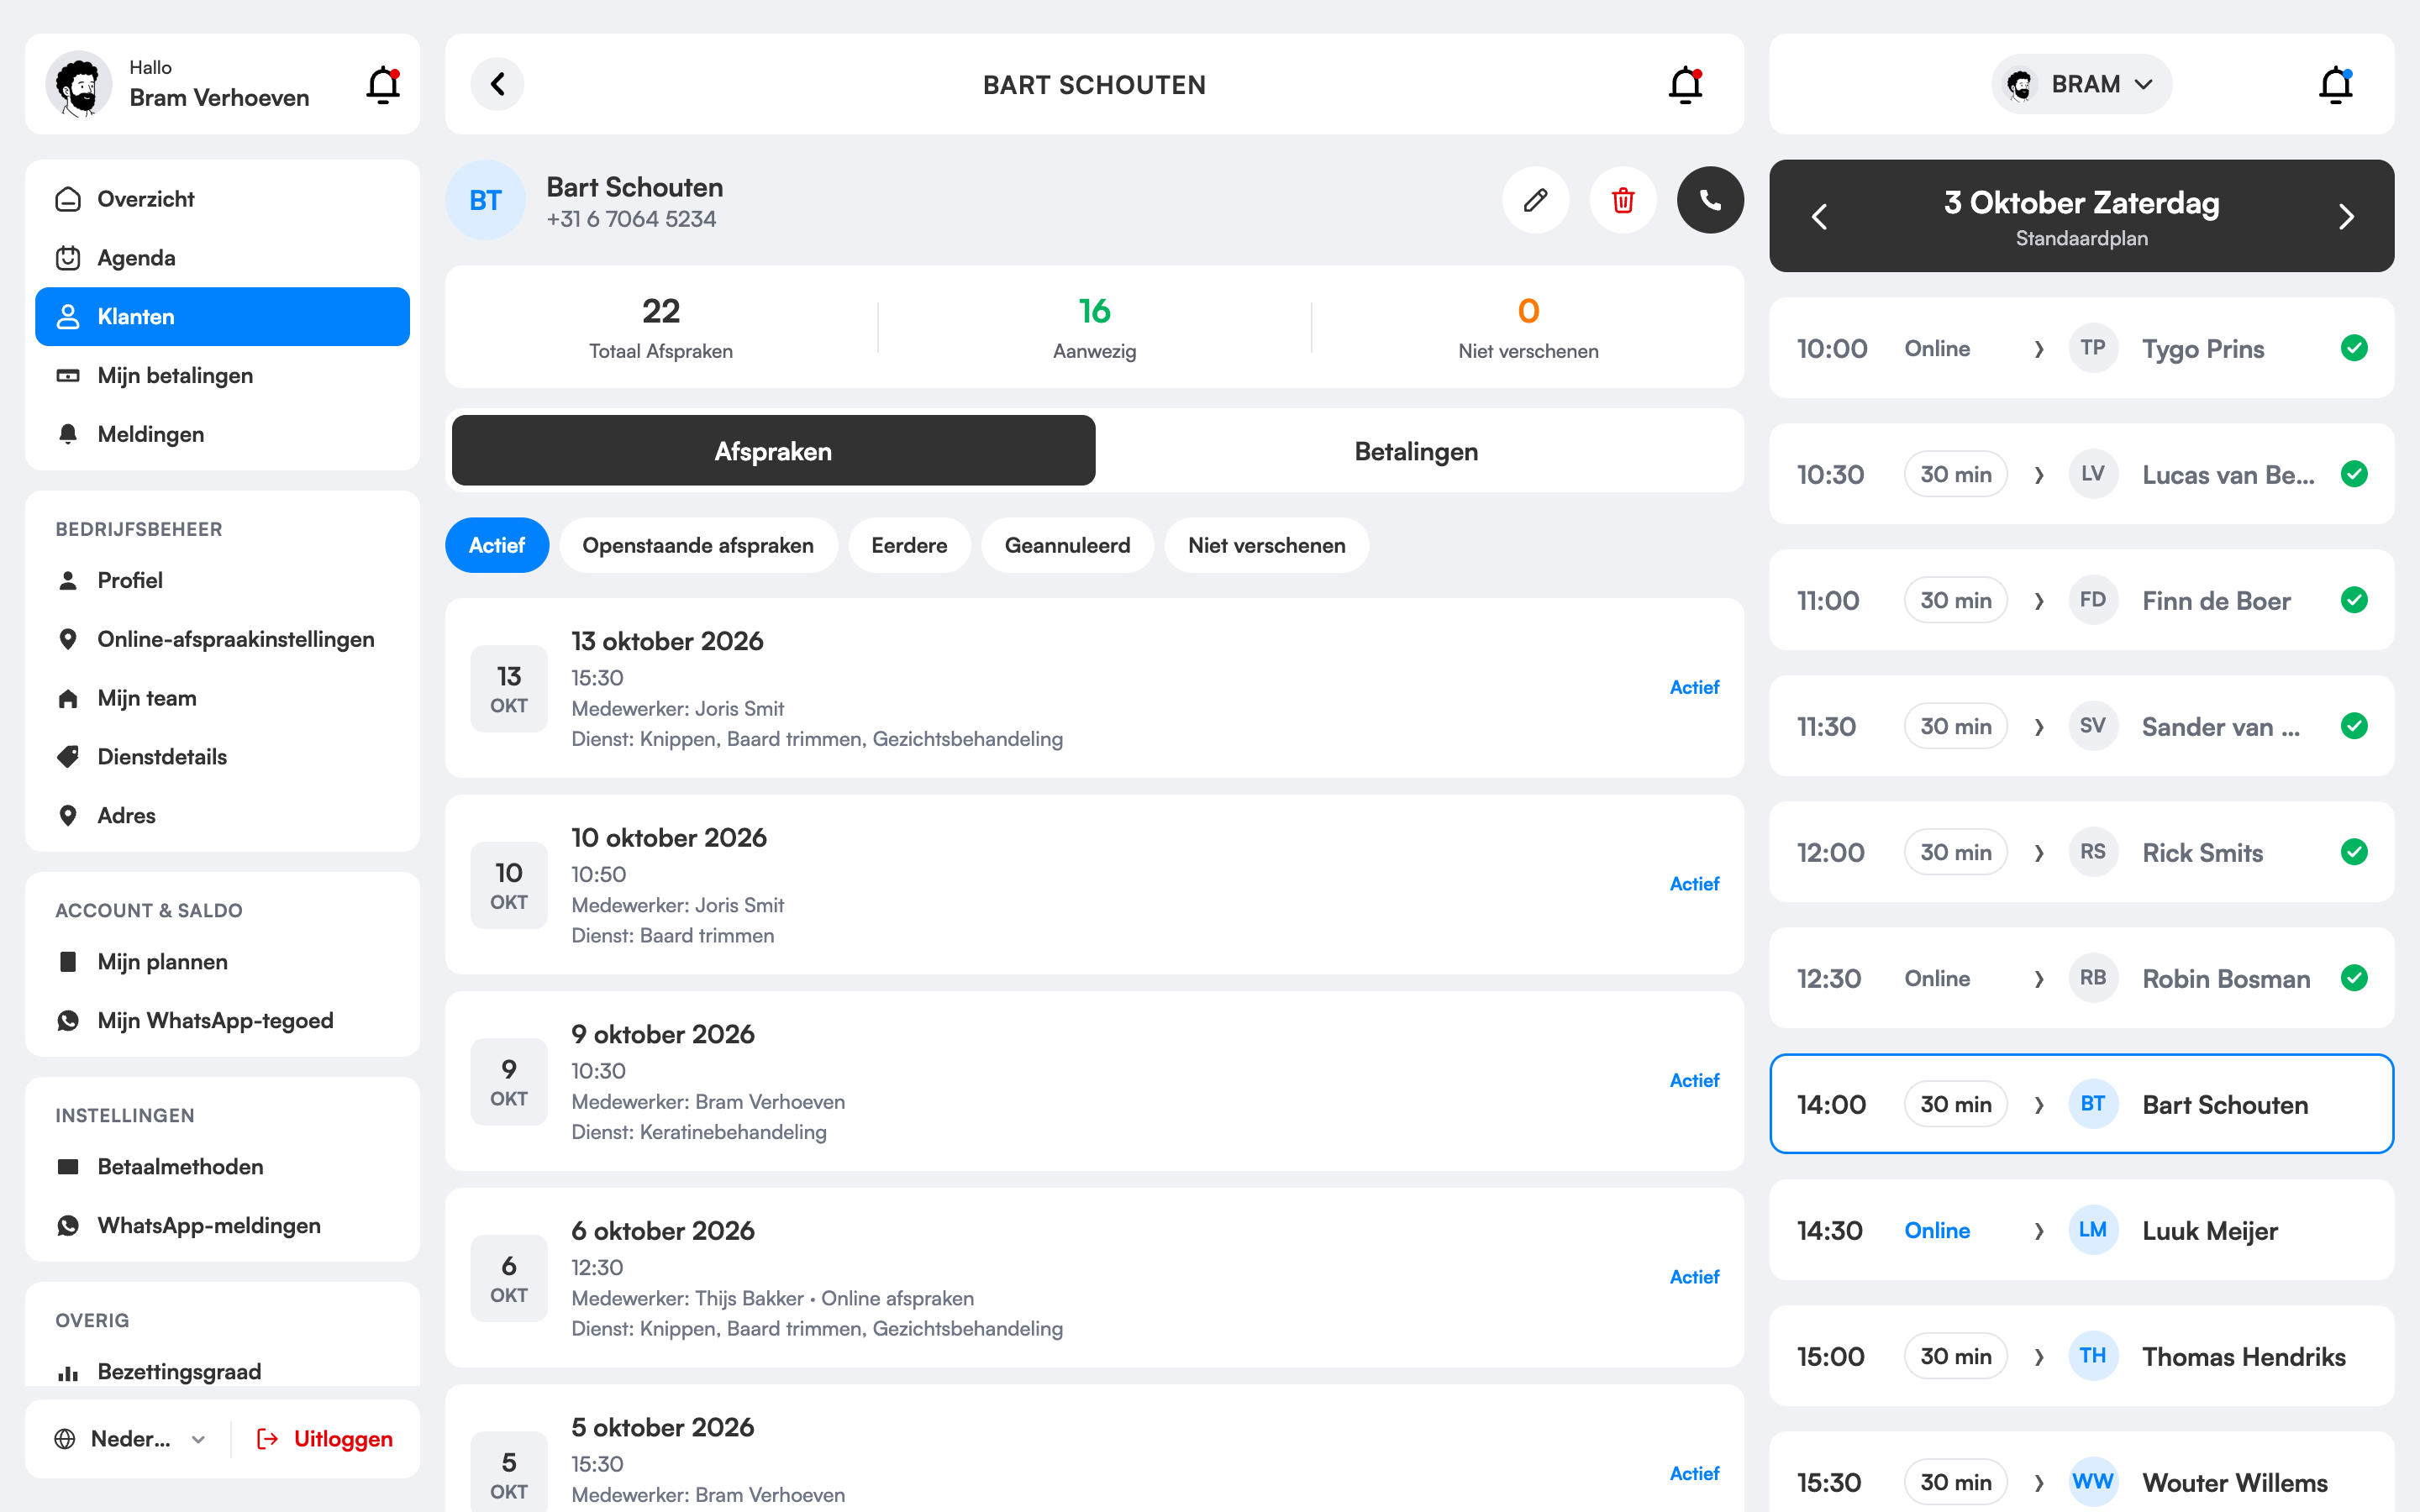
Task: Select Klanten in the sidebar menu
Action: point(222,316)
